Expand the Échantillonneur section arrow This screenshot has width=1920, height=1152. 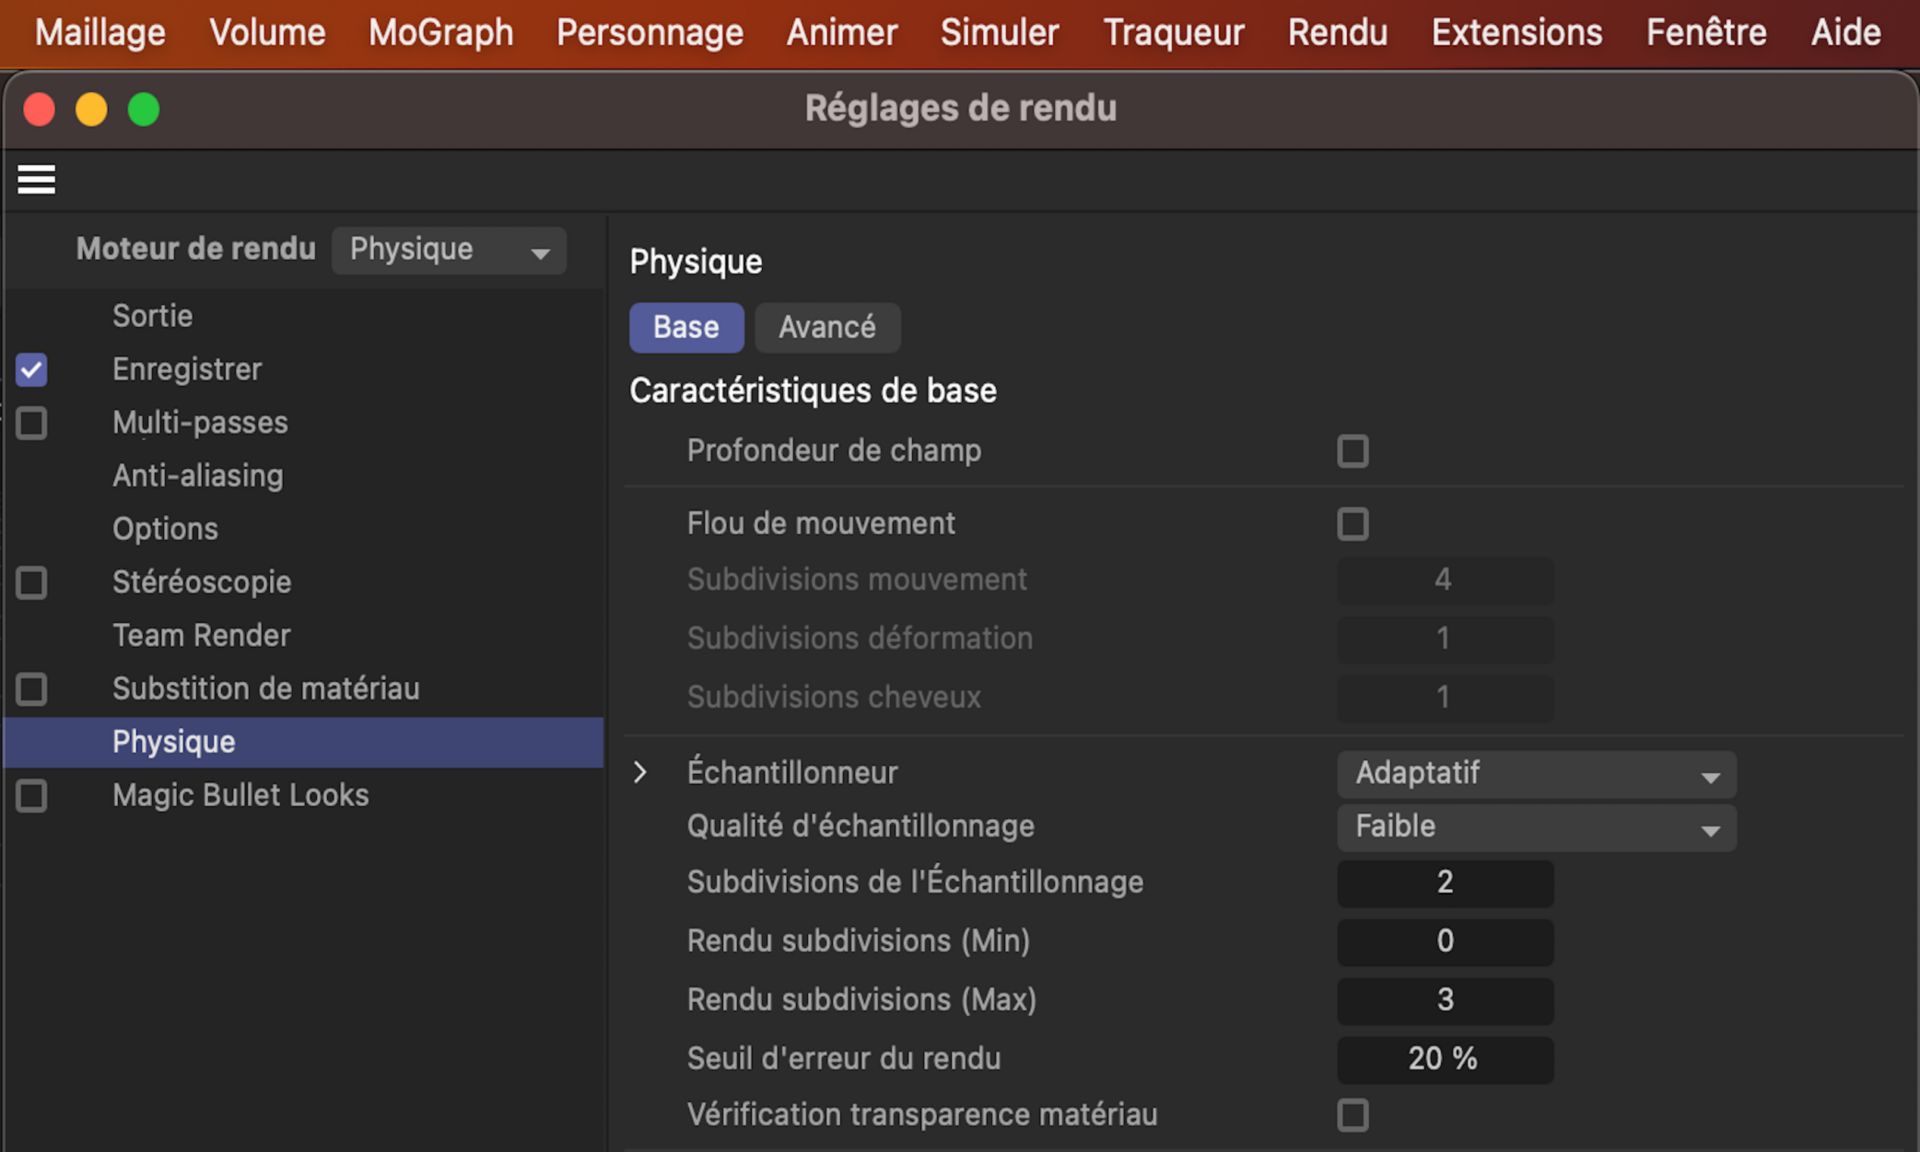pyautogui.click(x=640, y=773)
